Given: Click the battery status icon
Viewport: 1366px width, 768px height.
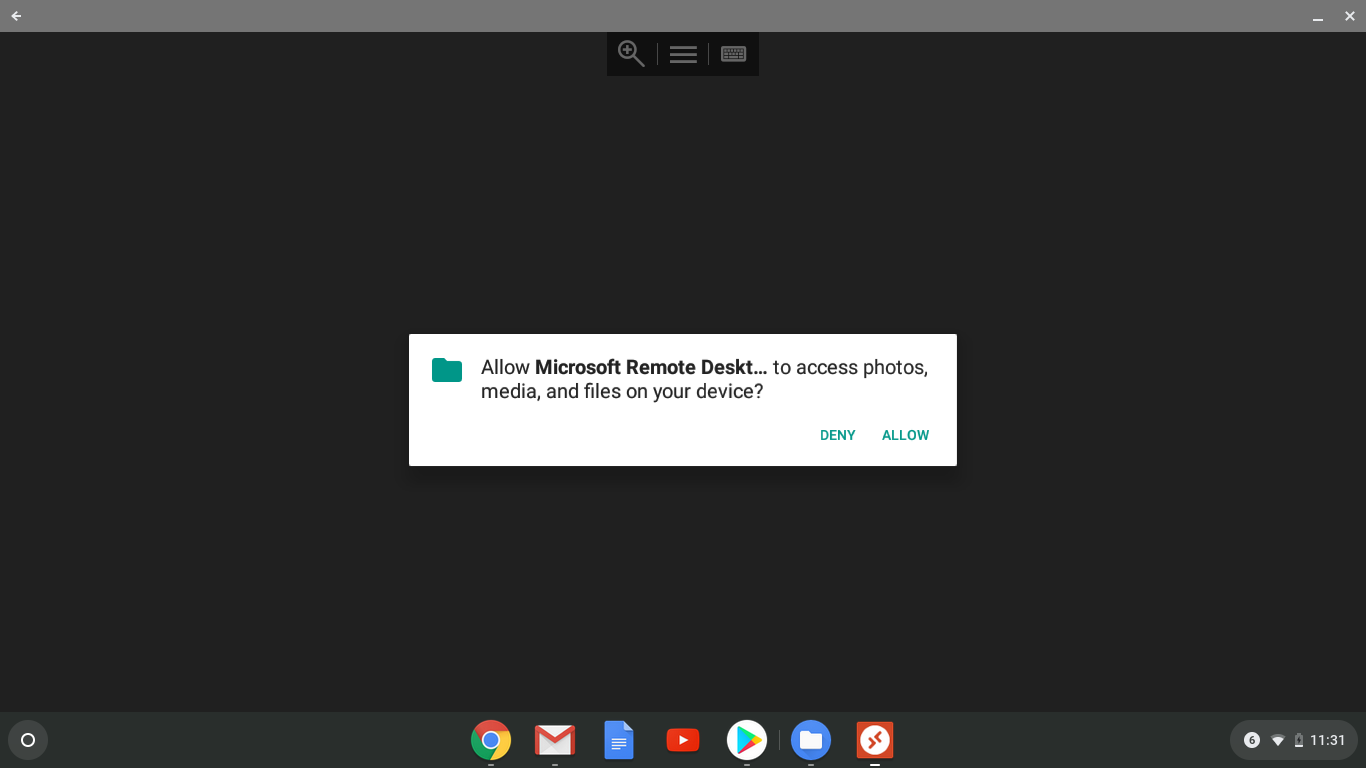Looking at the screenshot, I should pos(1298,740).
